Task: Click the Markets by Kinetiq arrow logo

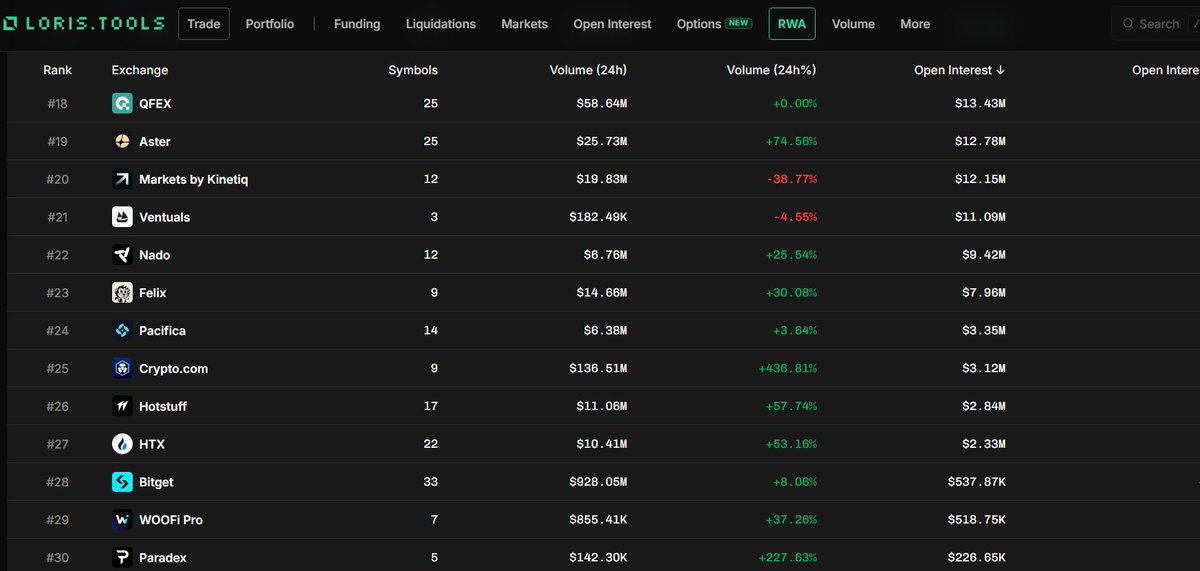Action: coord(122,179)
